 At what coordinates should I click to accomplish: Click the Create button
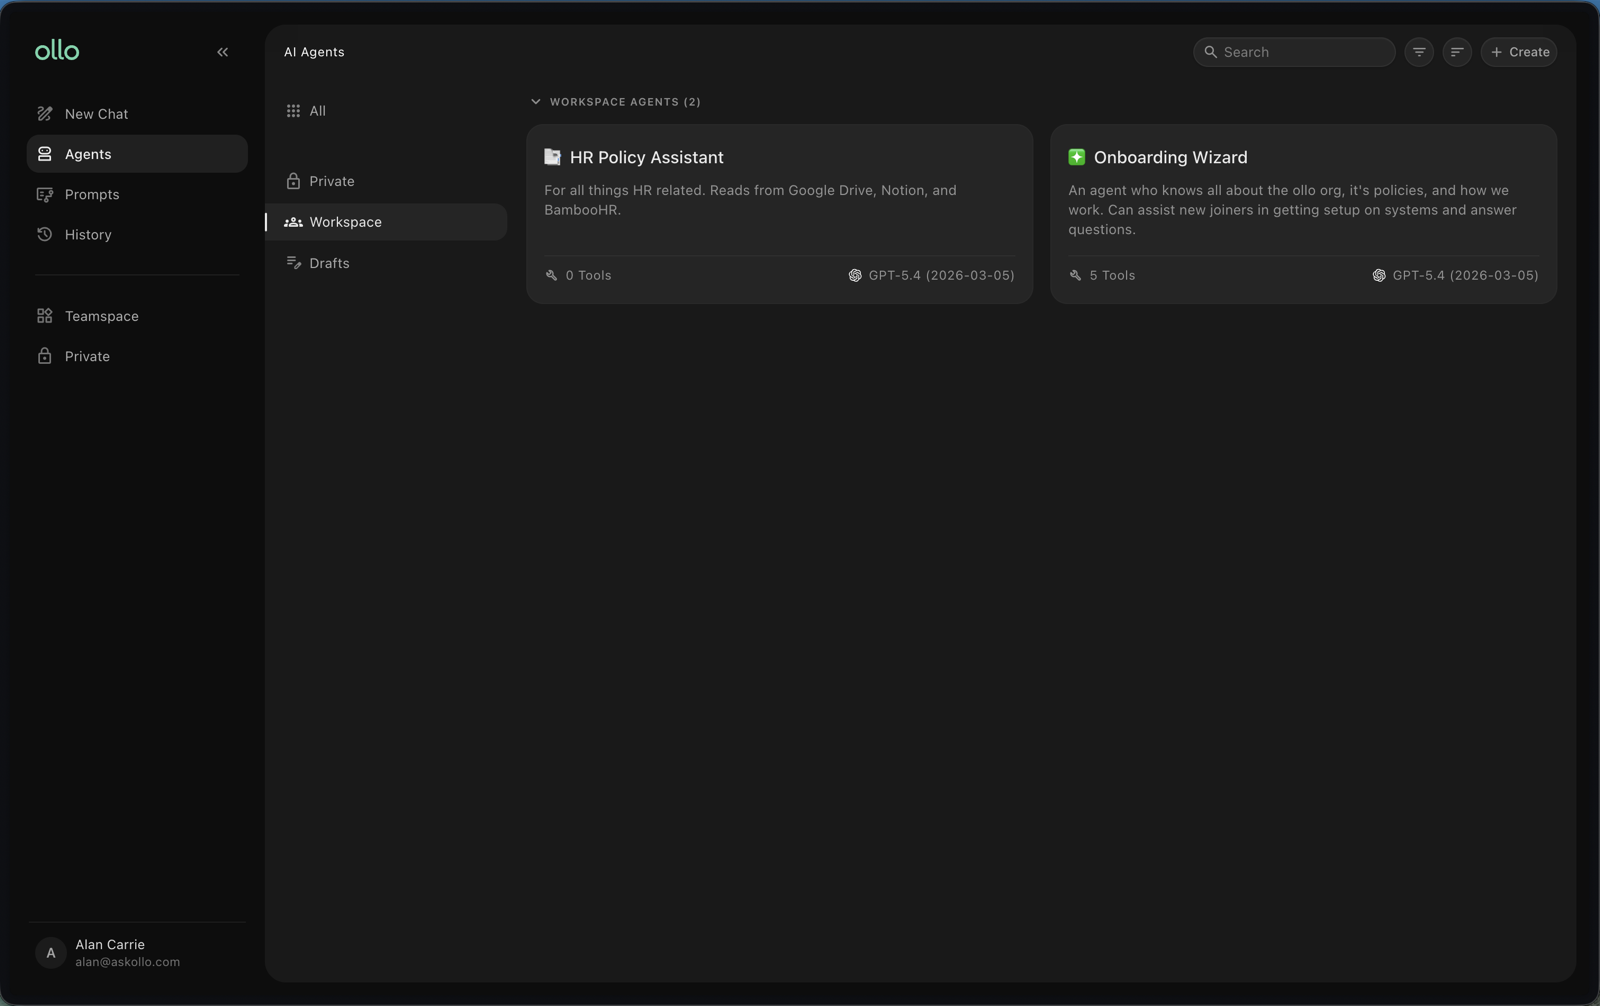click(x=1519, y=52)
